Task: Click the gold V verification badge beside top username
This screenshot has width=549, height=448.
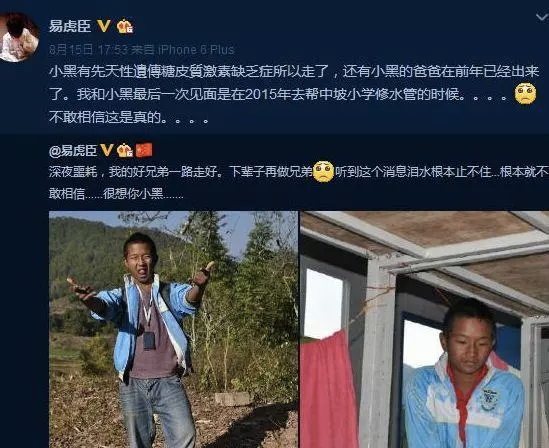Action: pos(104,26)
